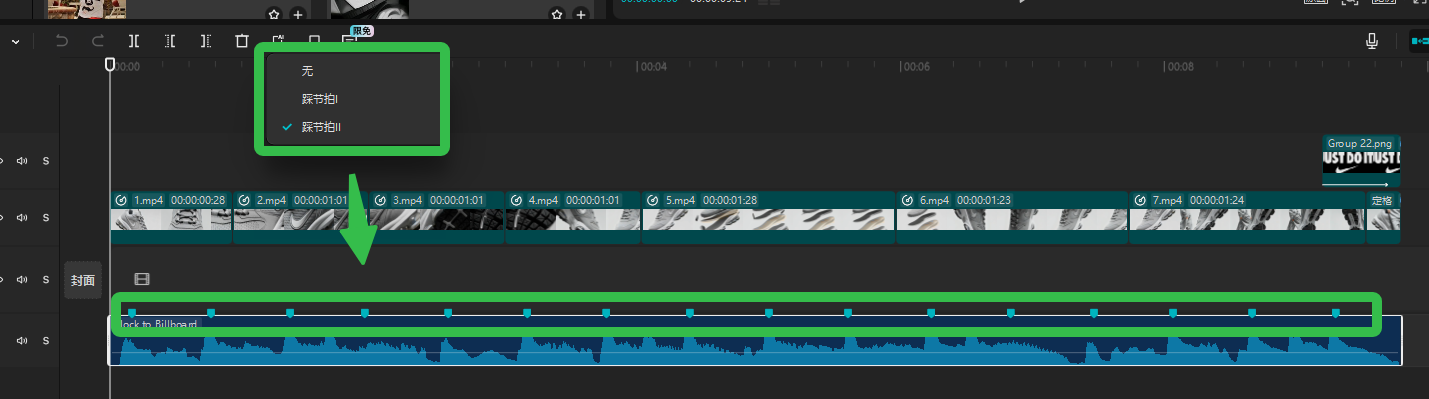Select the 1.mp4 clip on timeline
The height and width of the screenshot is (399, 1429).
[171, 218]
